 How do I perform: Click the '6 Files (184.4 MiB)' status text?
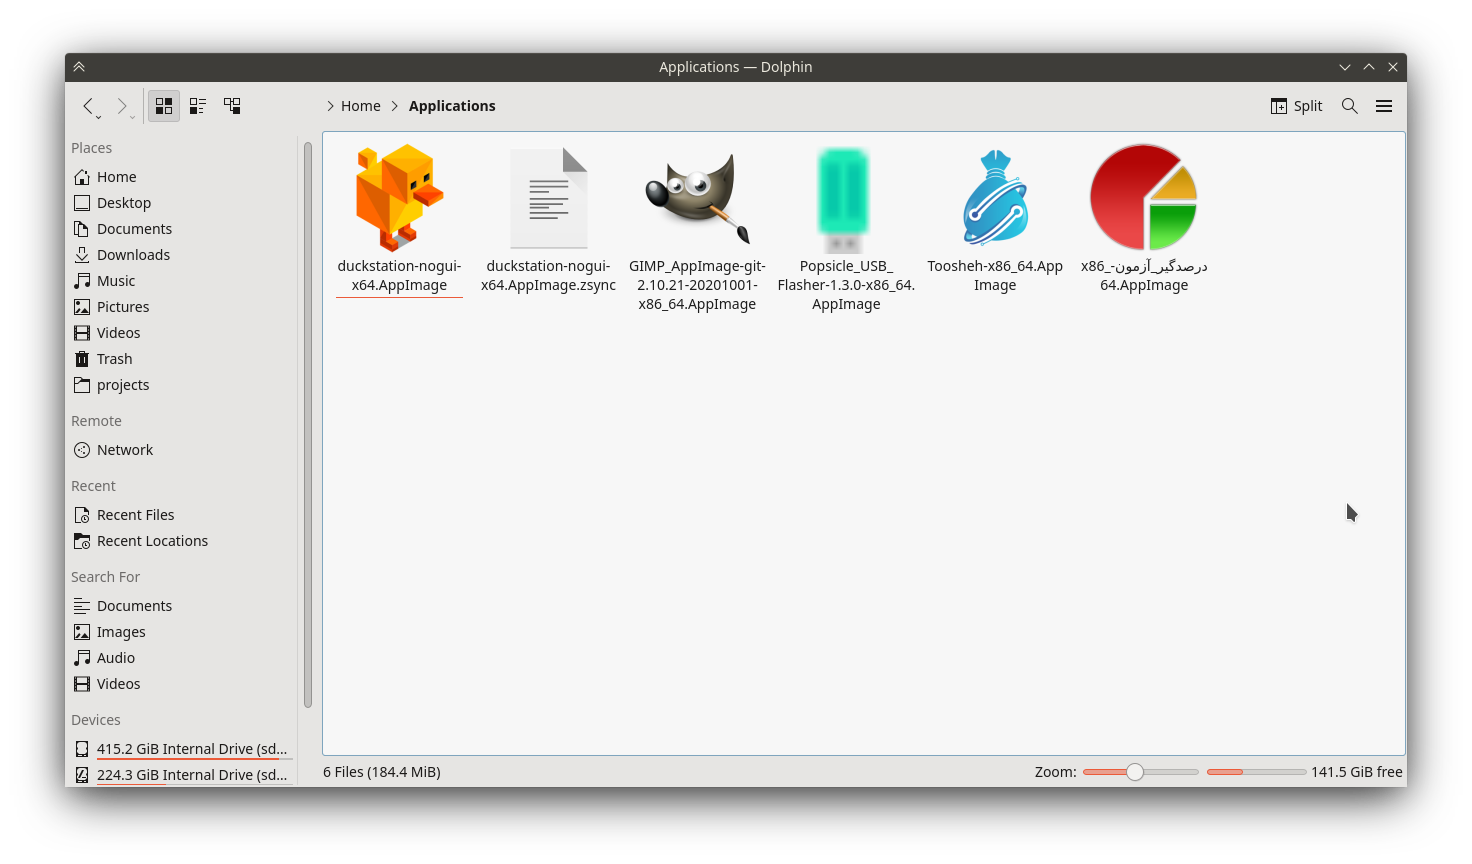382,772
